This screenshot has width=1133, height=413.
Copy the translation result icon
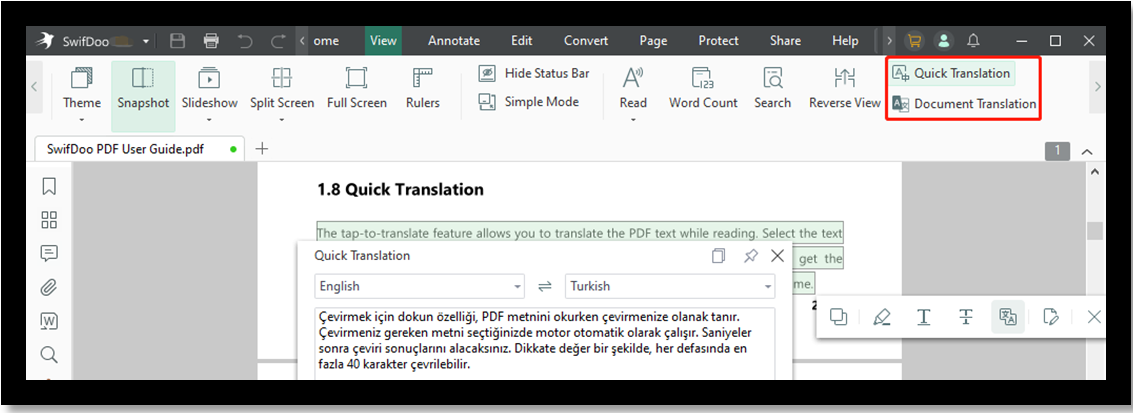(718, 256)
